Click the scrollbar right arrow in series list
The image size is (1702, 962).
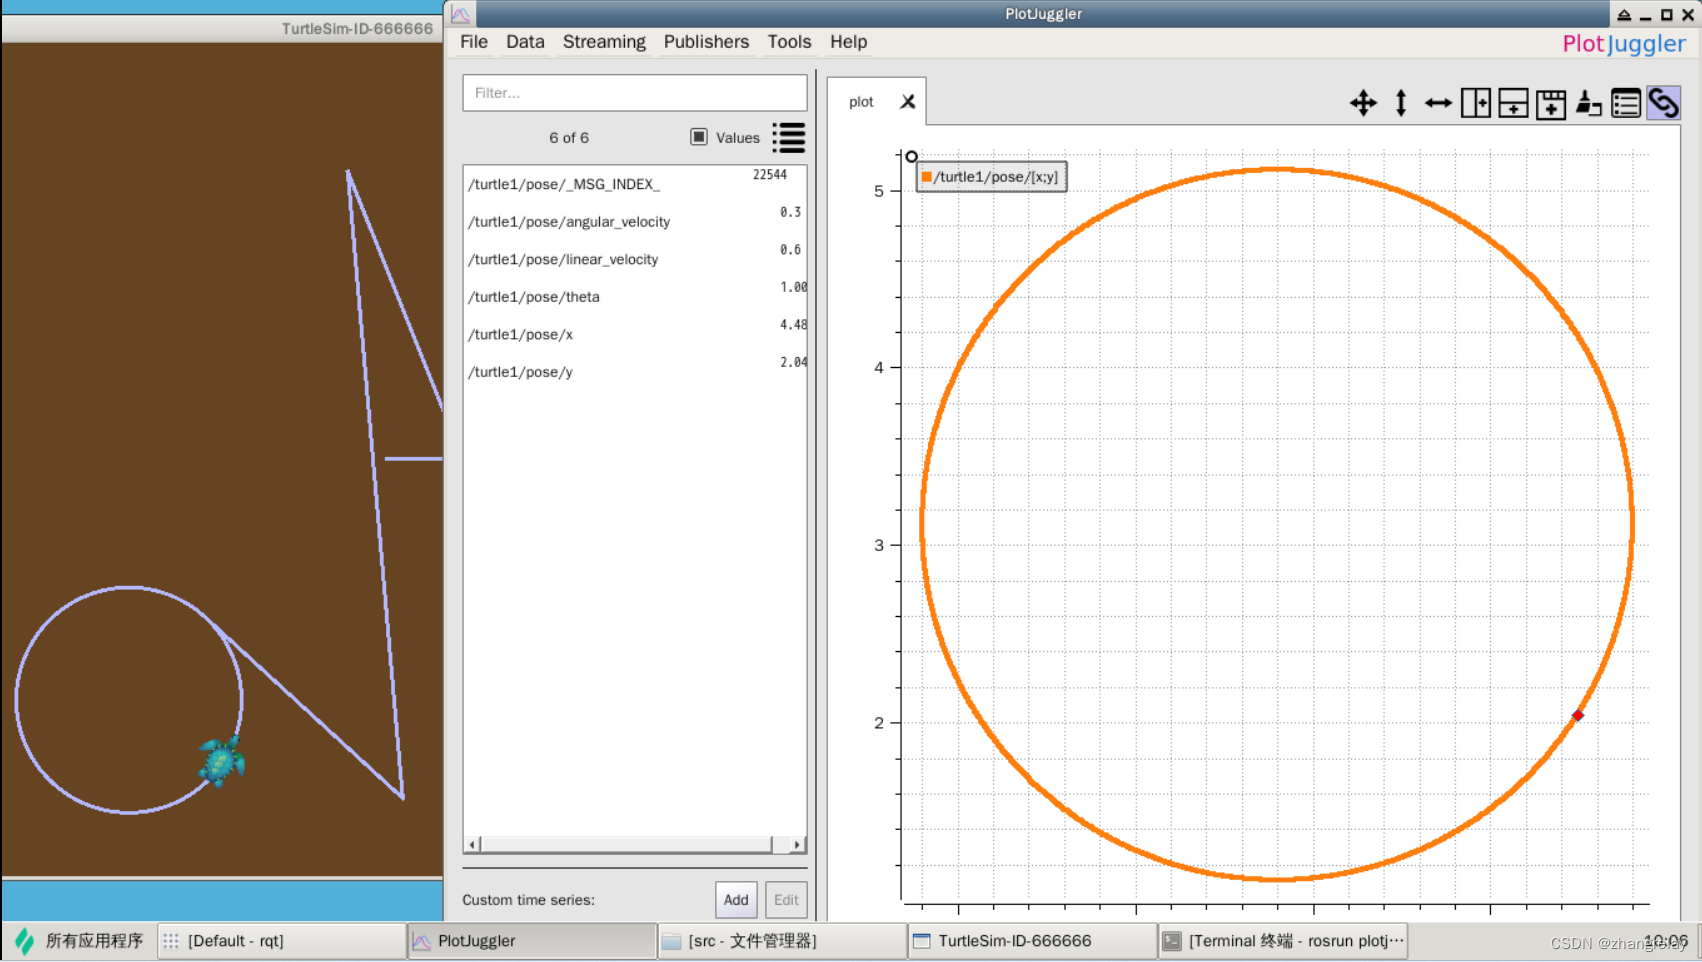796,845
